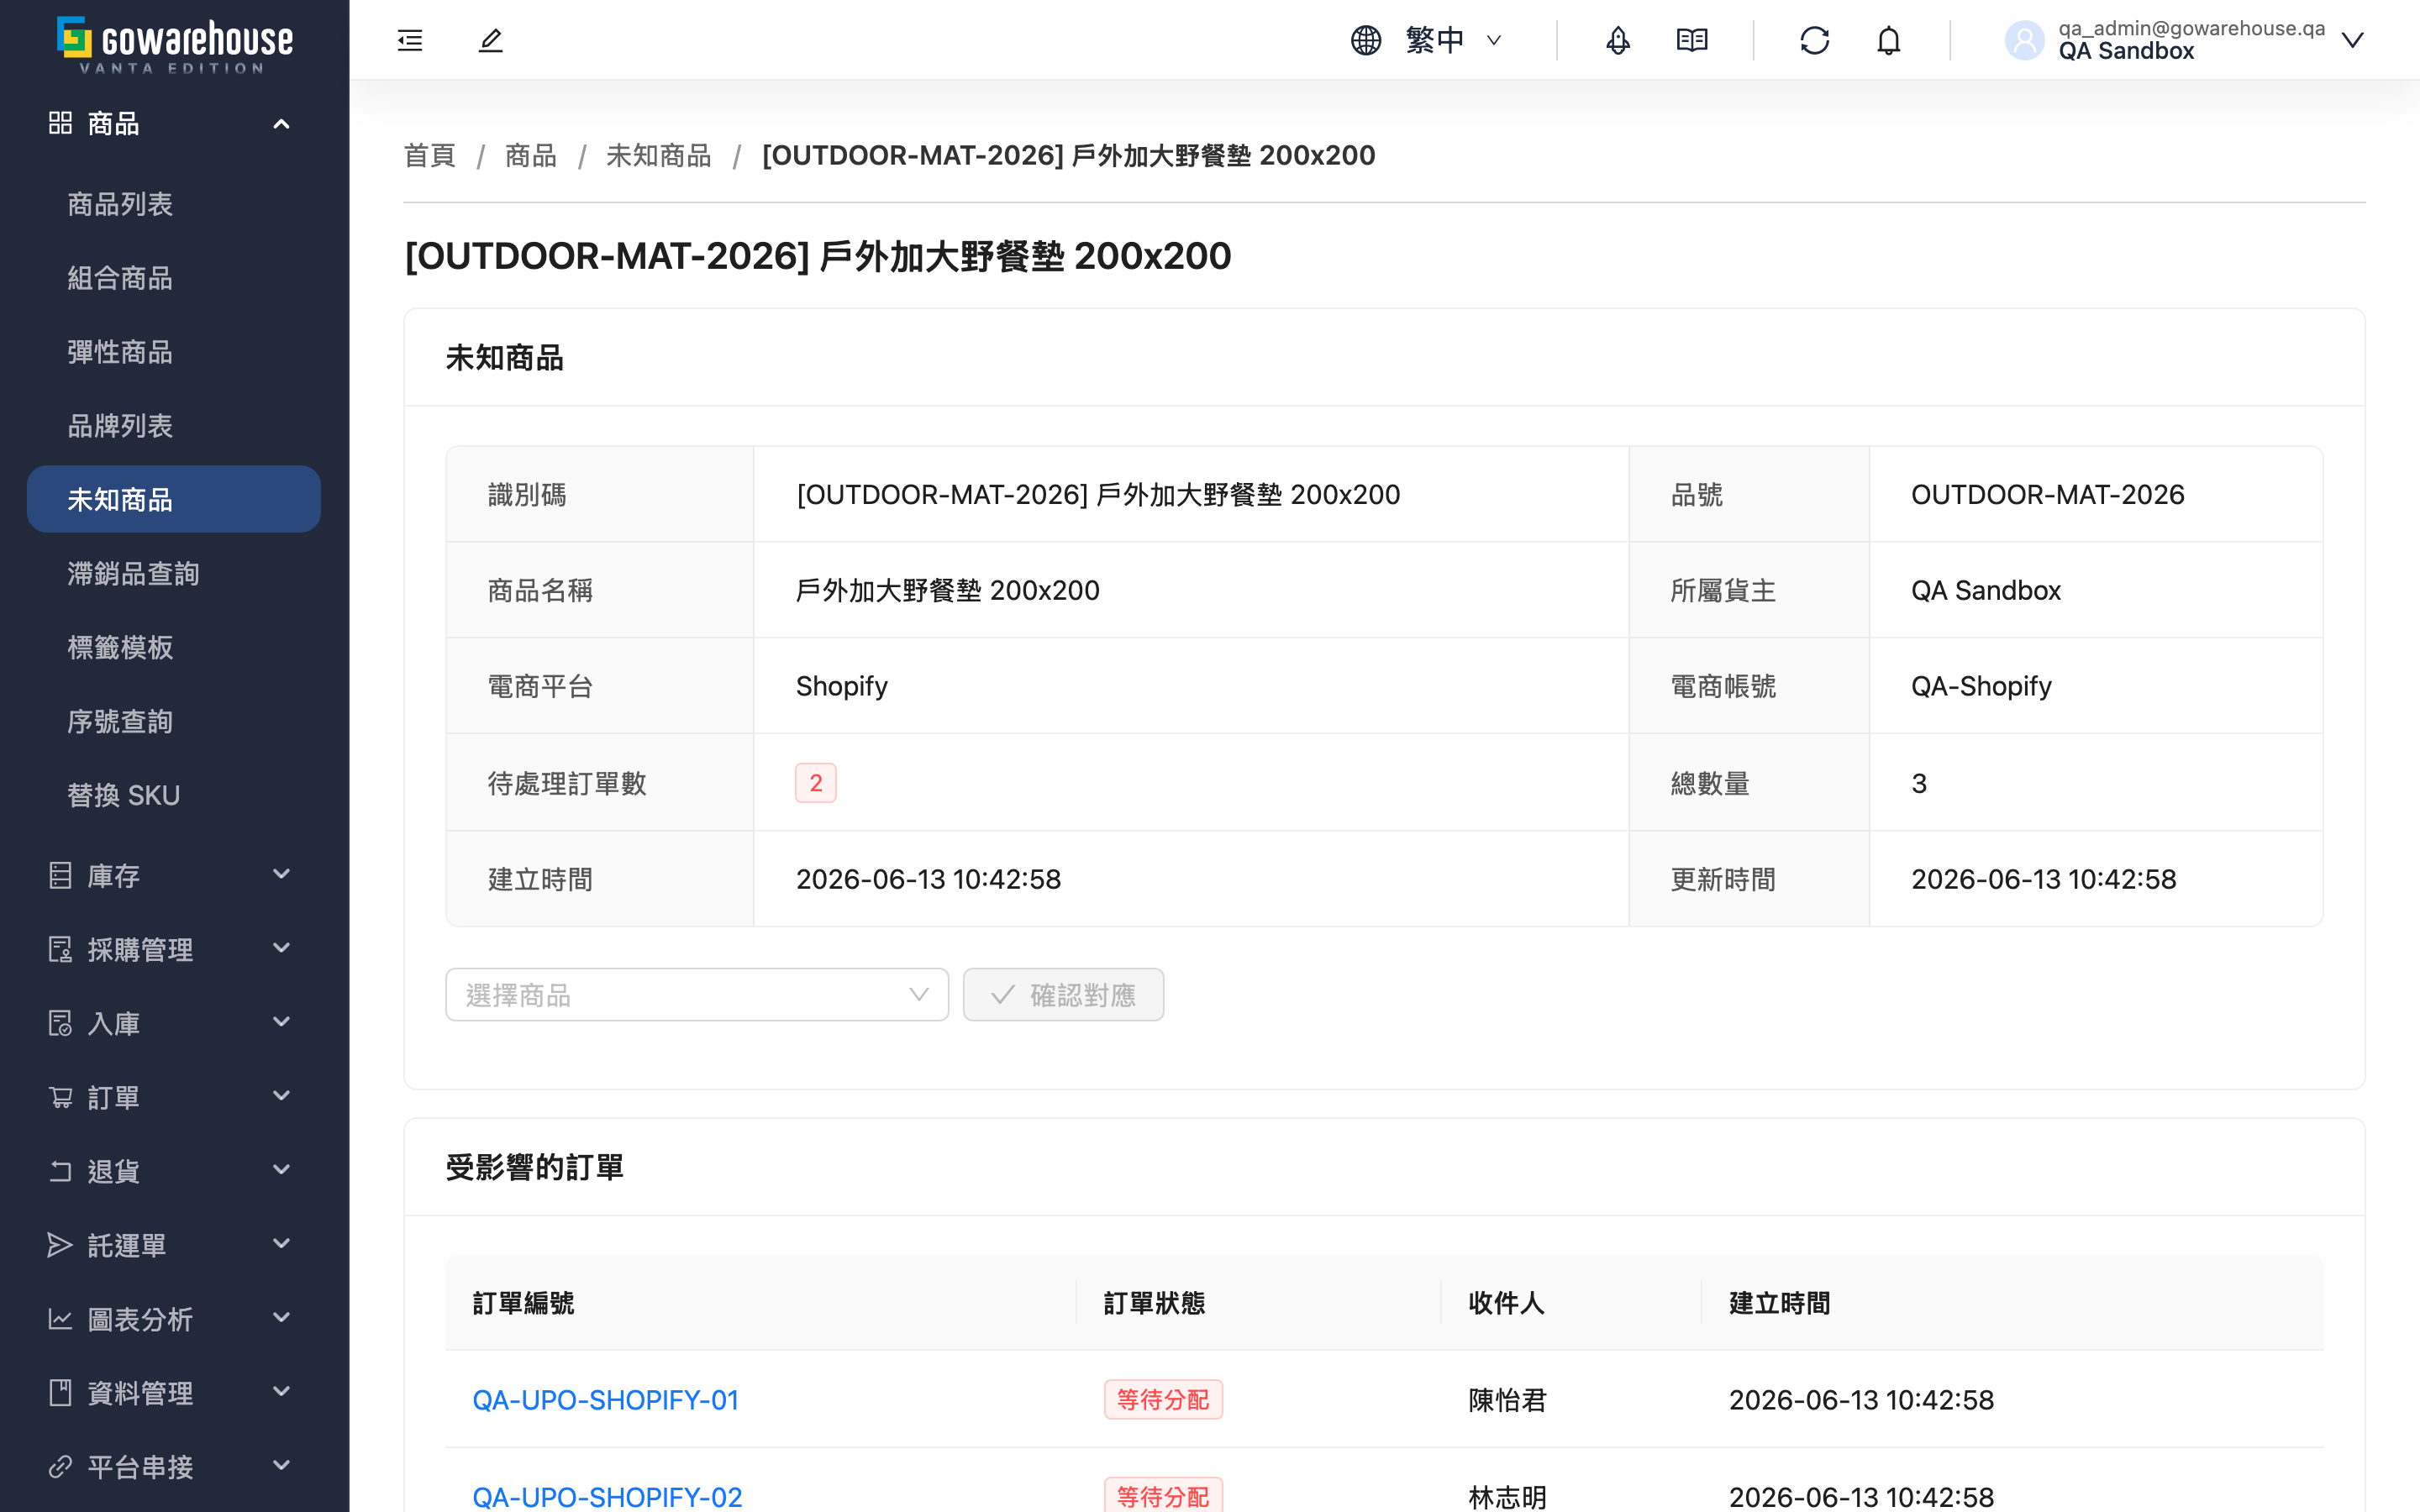Click the 圖表分析 chart icon in sidebar
This screenshot has width=2420, height=1512.
click(x=60, y=1319)
